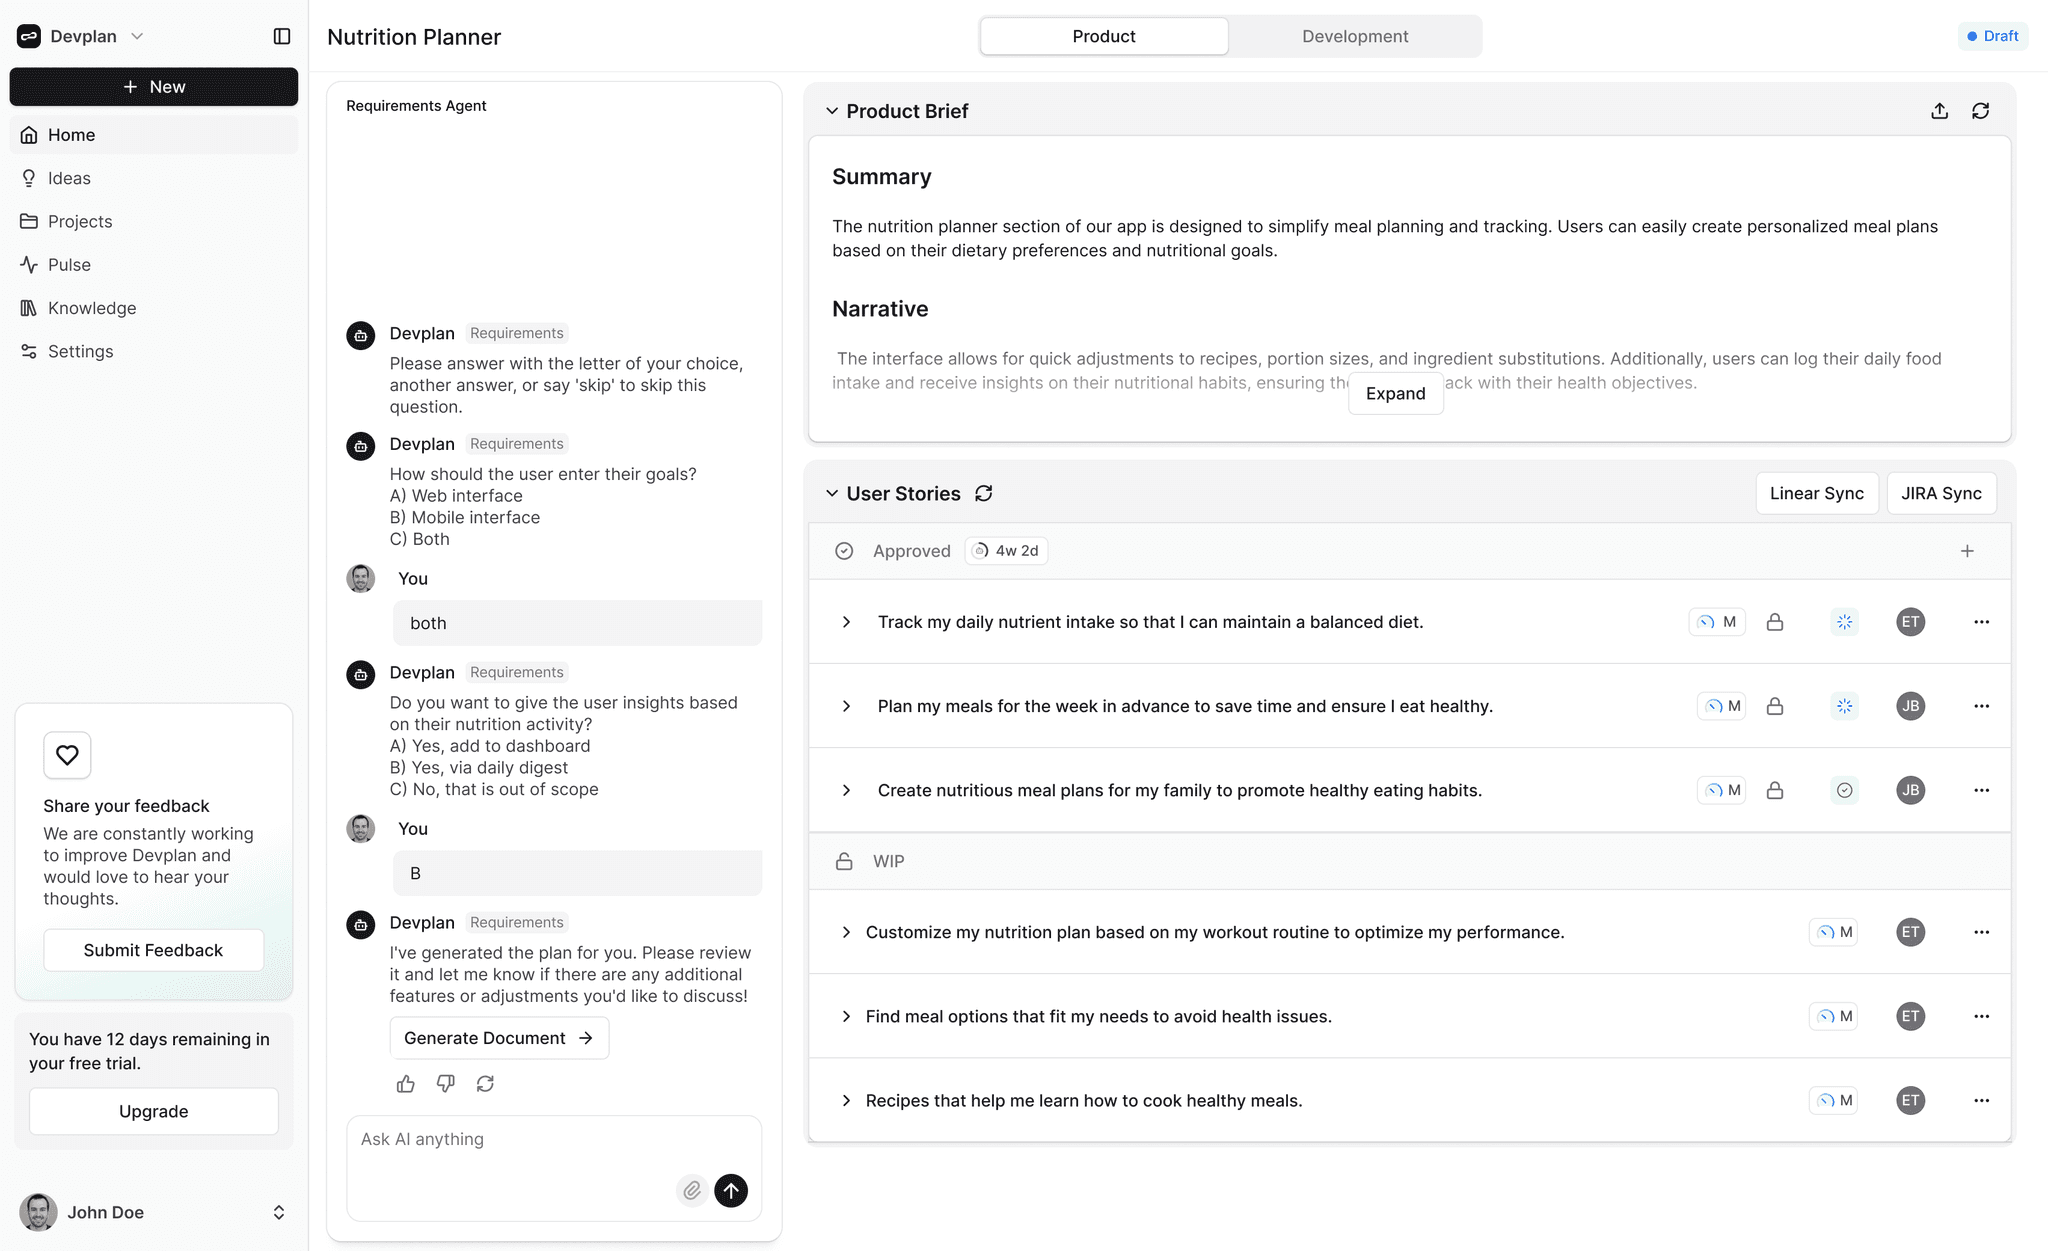Screen dimensions: 2048x1251
Task: Click the Linear Sync button
Action: pyautogui.click(x=1816, y=493)
